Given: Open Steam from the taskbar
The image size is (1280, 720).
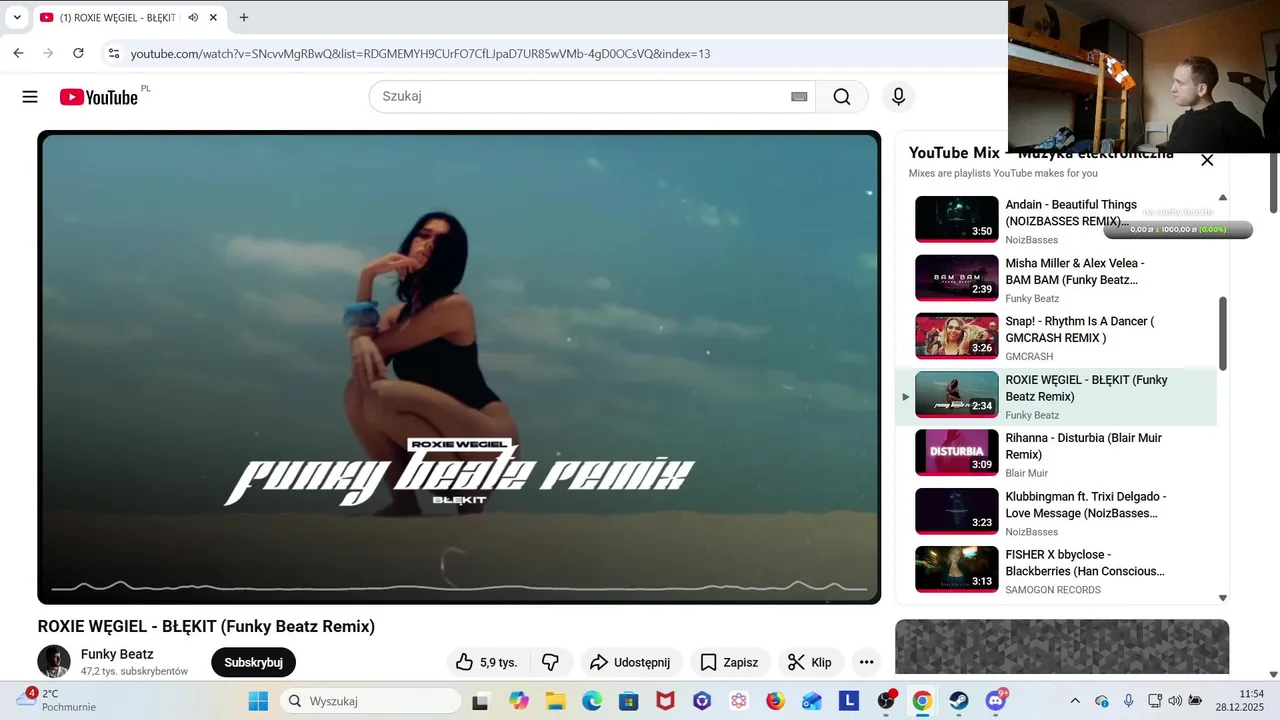Looking at the screenshot, I should click(958, 701).
